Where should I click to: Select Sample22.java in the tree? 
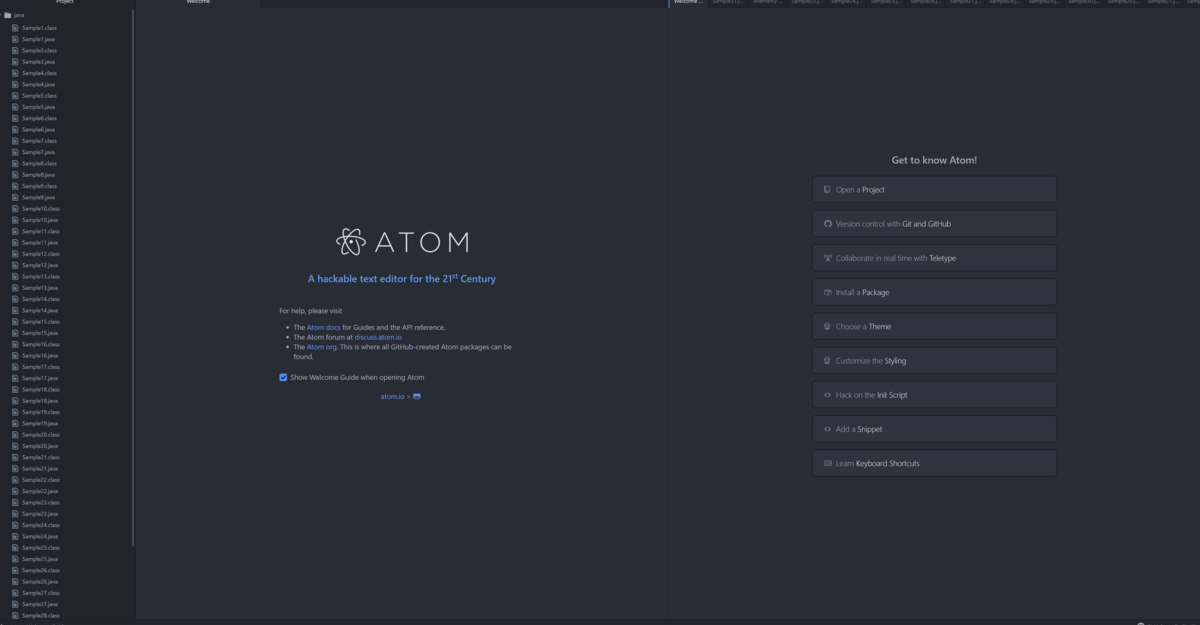click(40, 491)
